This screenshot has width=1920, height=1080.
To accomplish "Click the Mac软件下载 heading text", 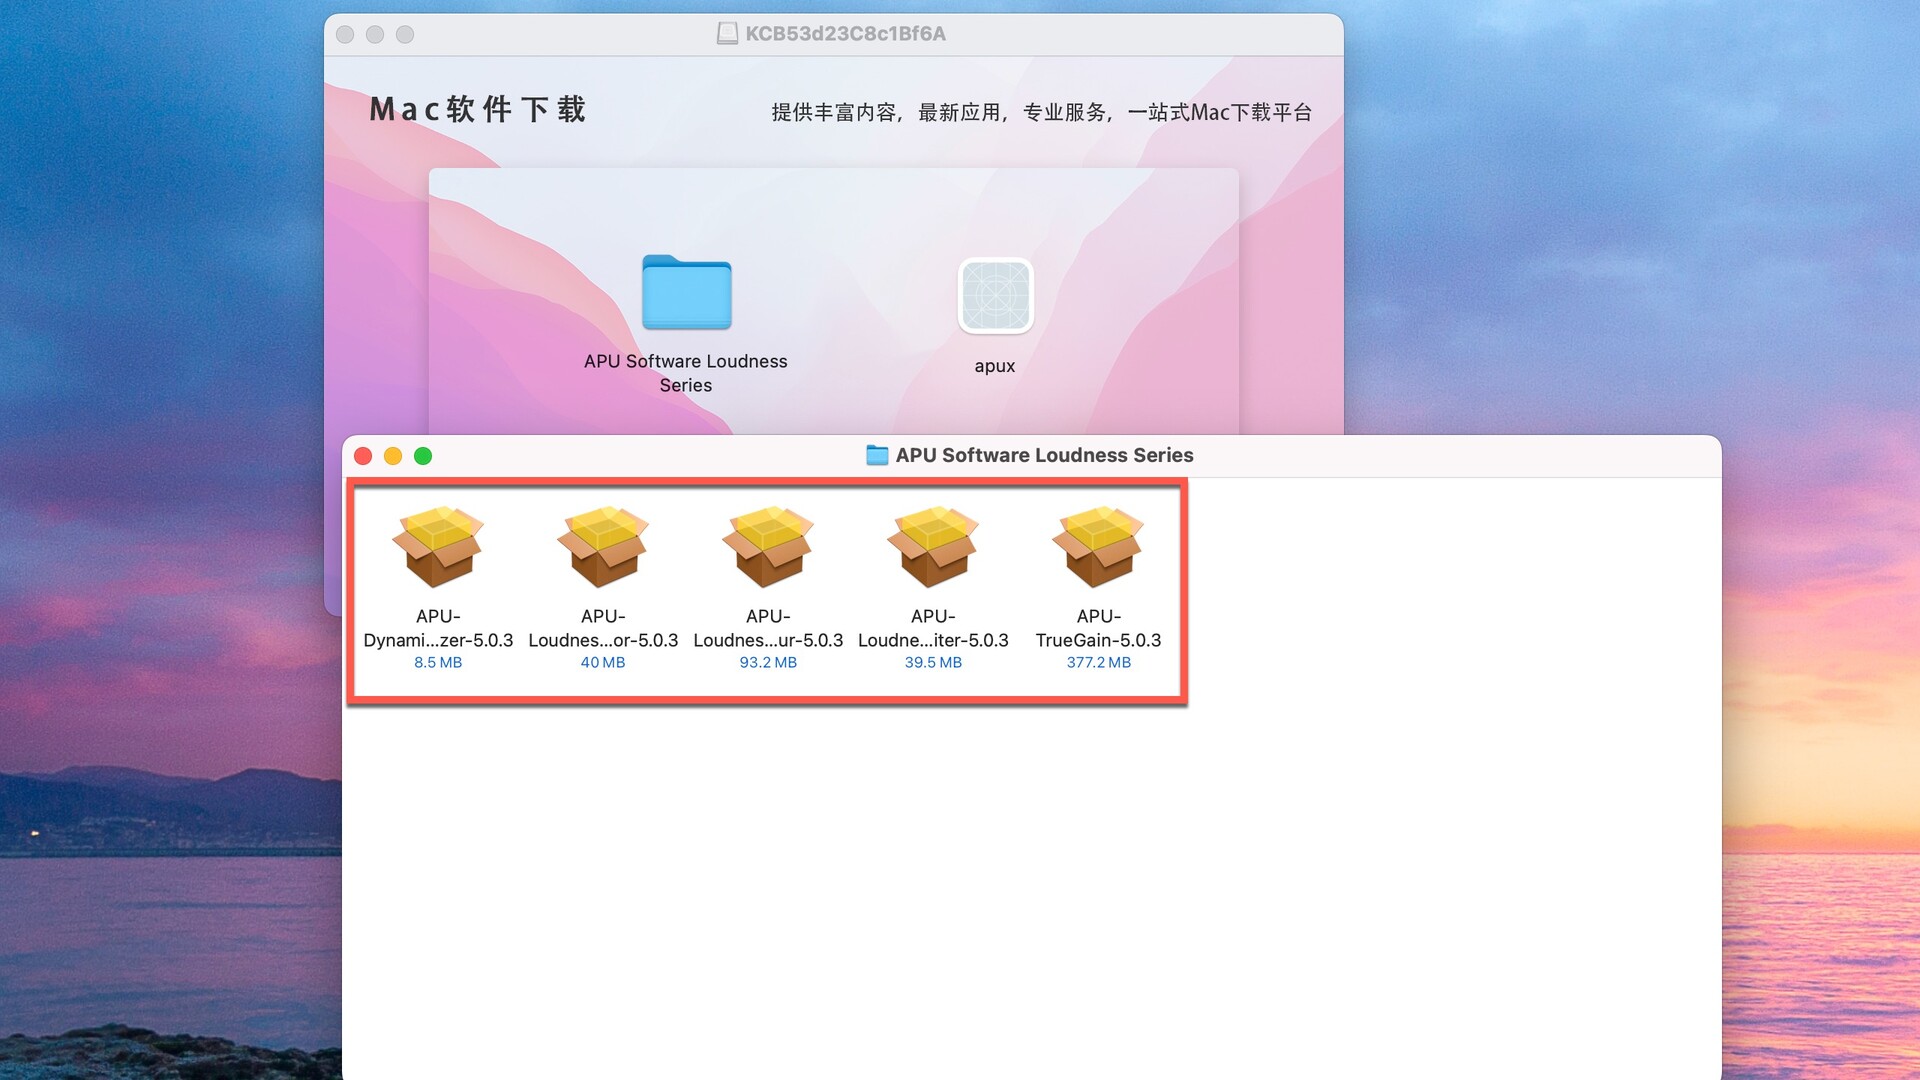I will (478, 109).
